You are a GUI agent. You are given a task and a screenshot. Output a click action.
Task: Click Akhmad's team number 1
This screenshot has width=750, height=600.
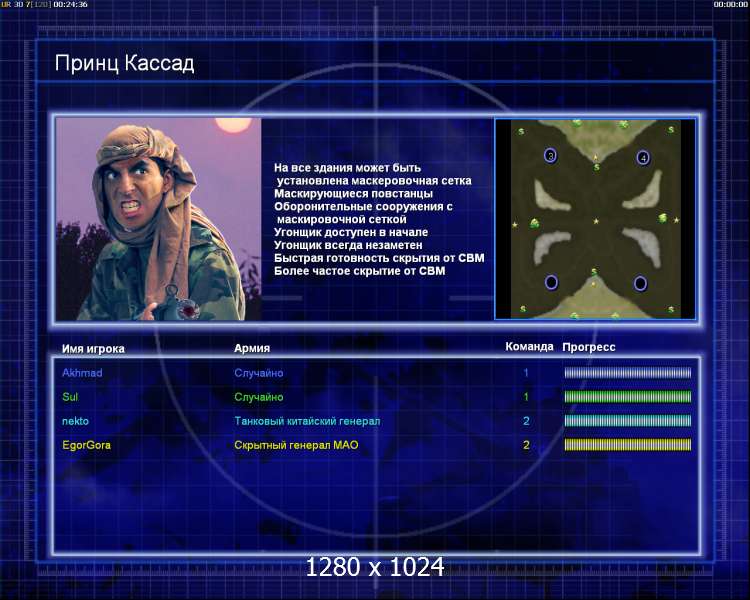pos(526,373)
